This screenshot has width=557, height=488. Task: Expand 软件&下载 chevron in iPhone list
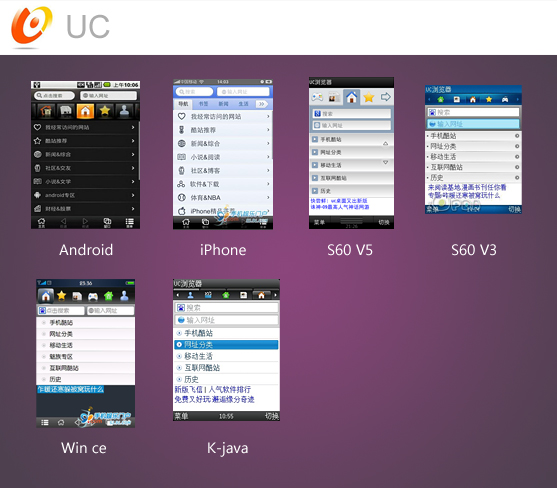(x=268, y=184)
